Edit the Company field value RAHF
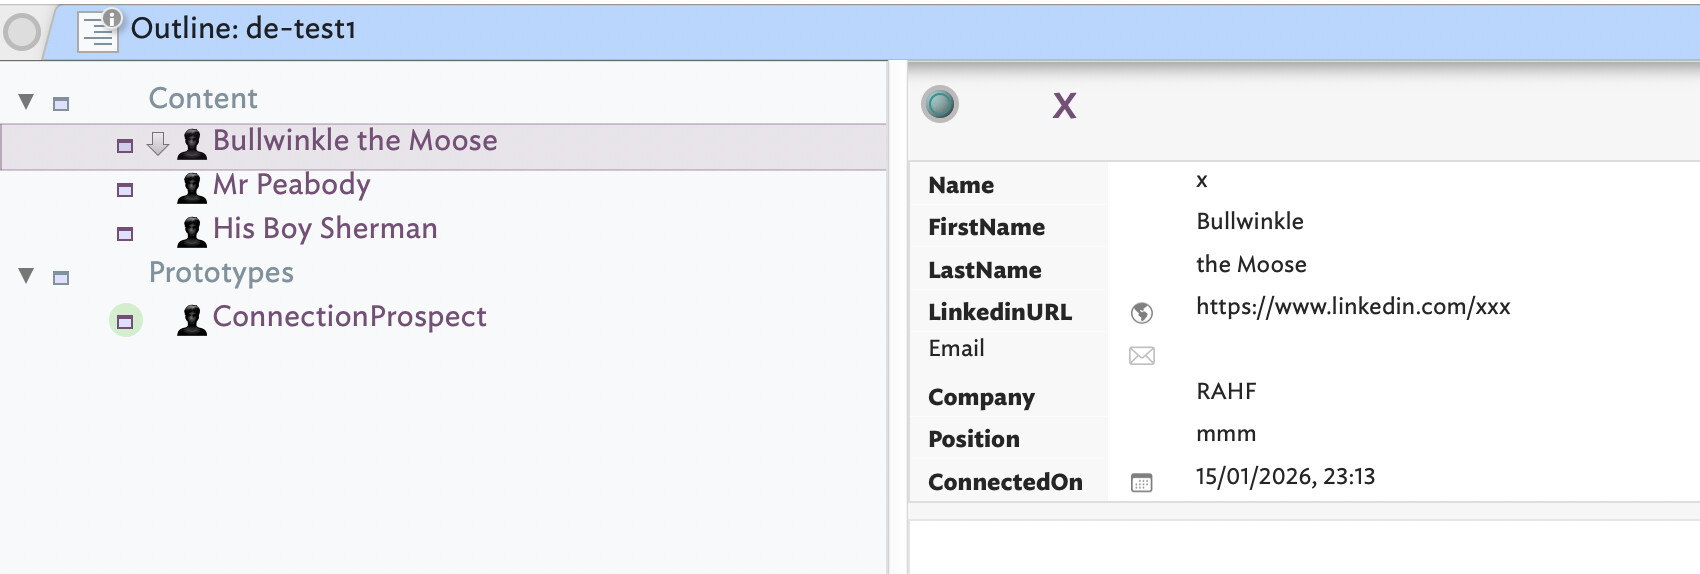 point(1226,392)
